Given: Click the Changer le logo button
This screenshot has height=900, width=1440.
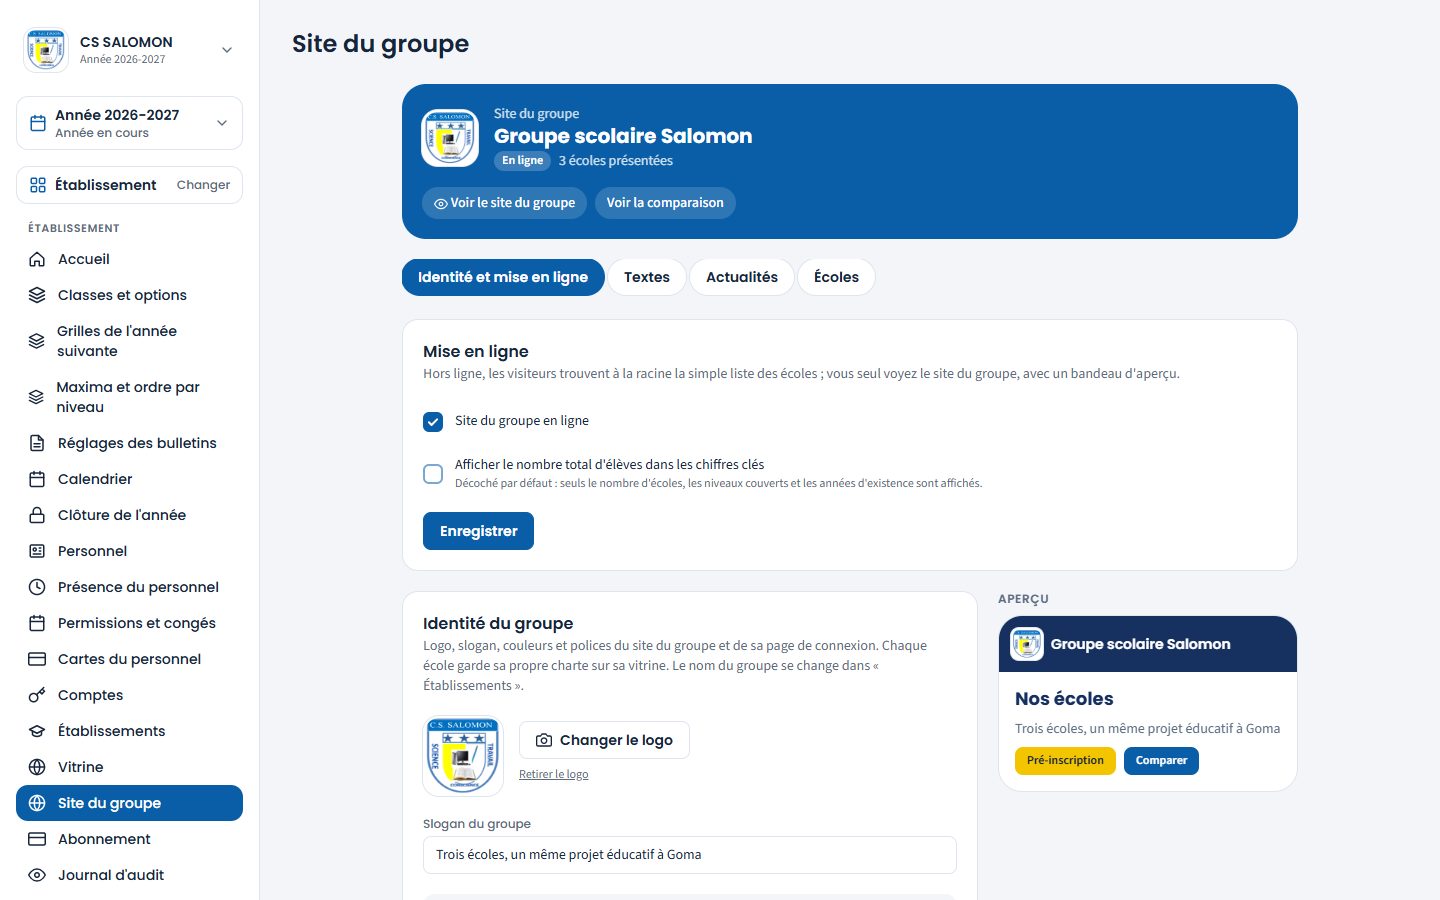Looking at the screenshot, I should pos(604,740).
